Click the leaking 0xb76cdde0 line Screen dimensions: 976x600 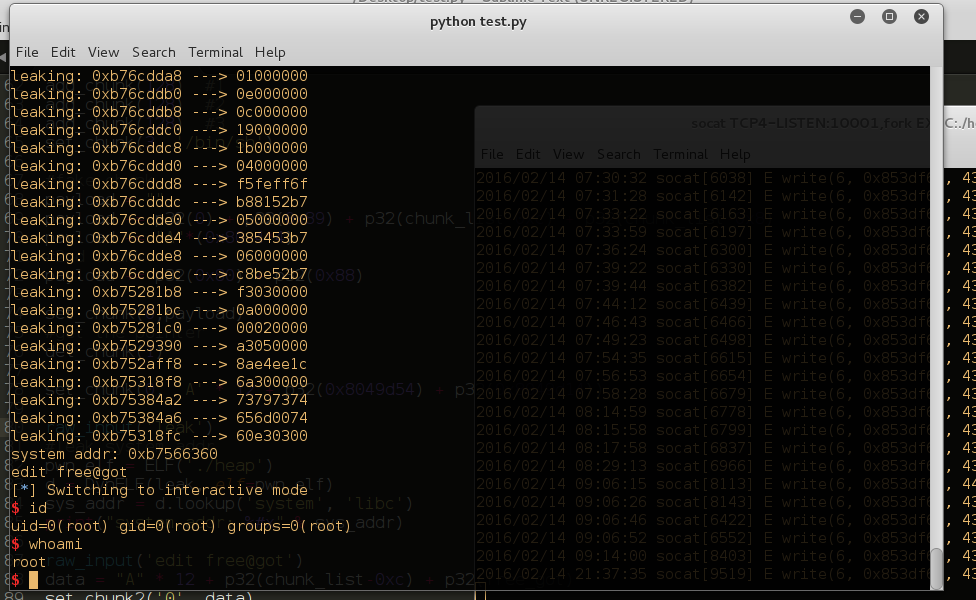(159, 220)
